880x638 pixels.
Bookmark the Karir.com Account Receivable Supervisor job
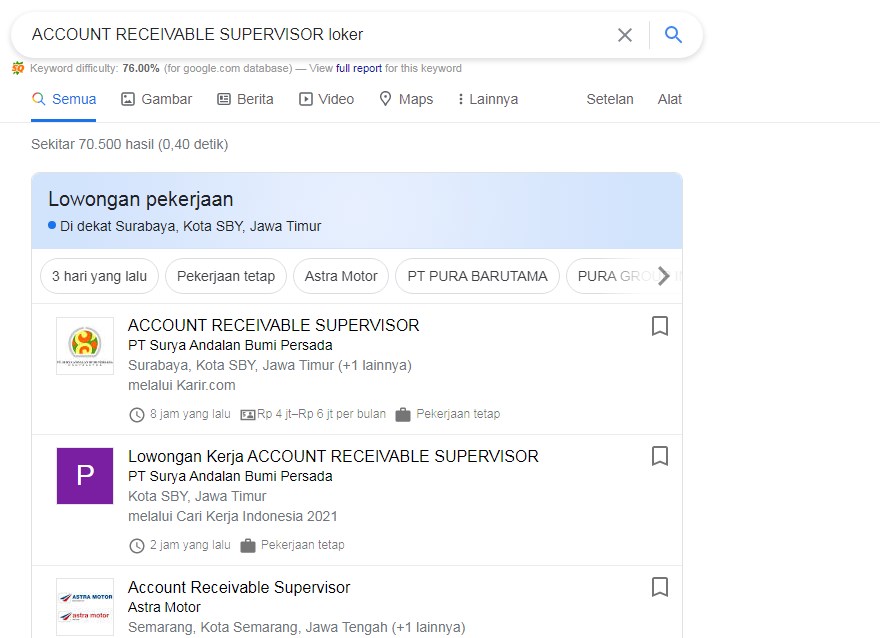pos(660,326)
